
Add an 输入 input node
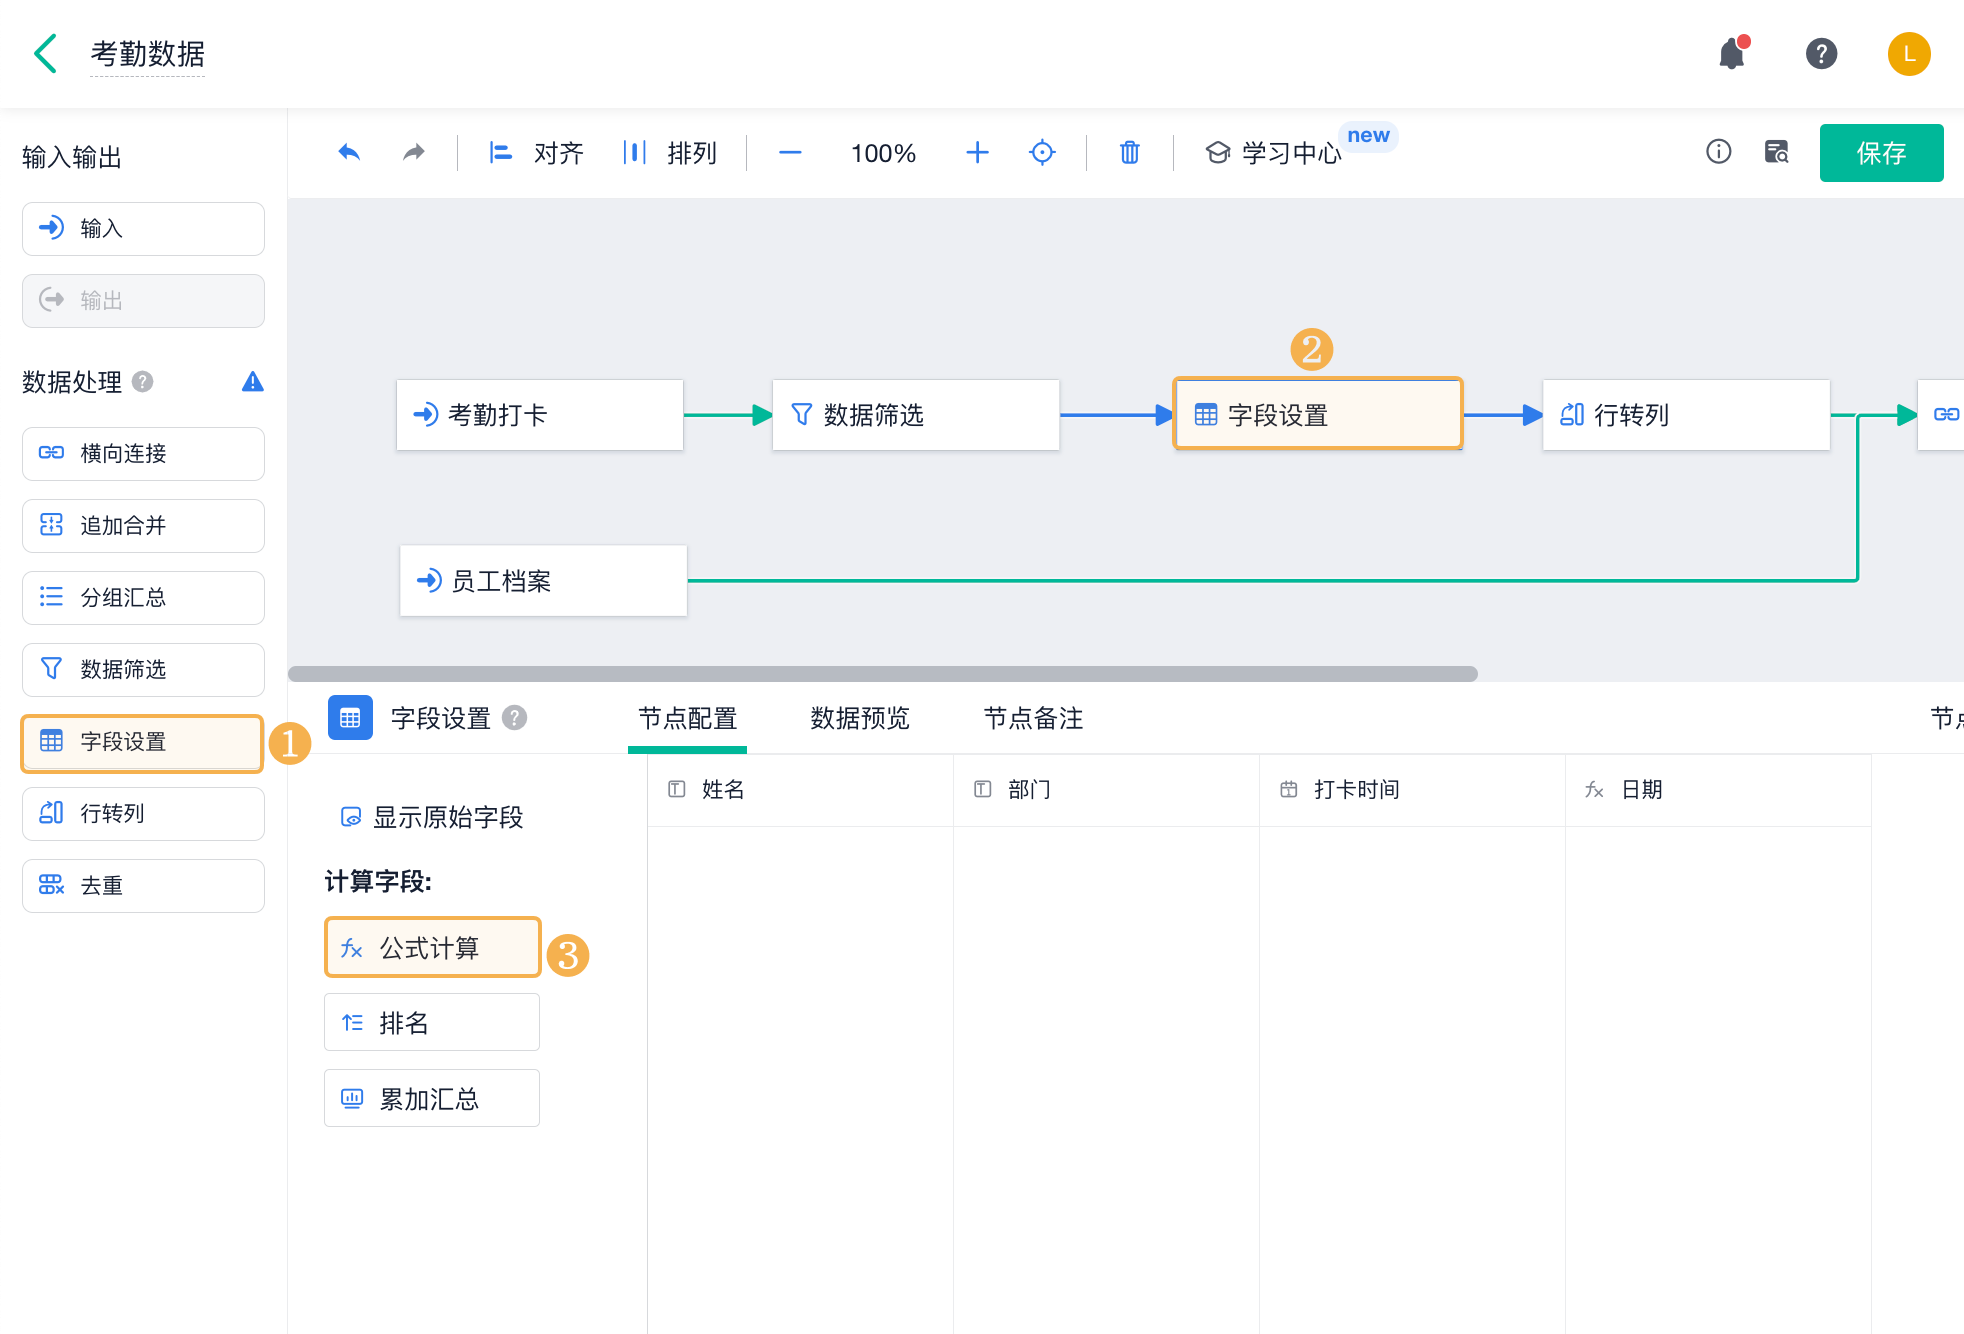143,229
